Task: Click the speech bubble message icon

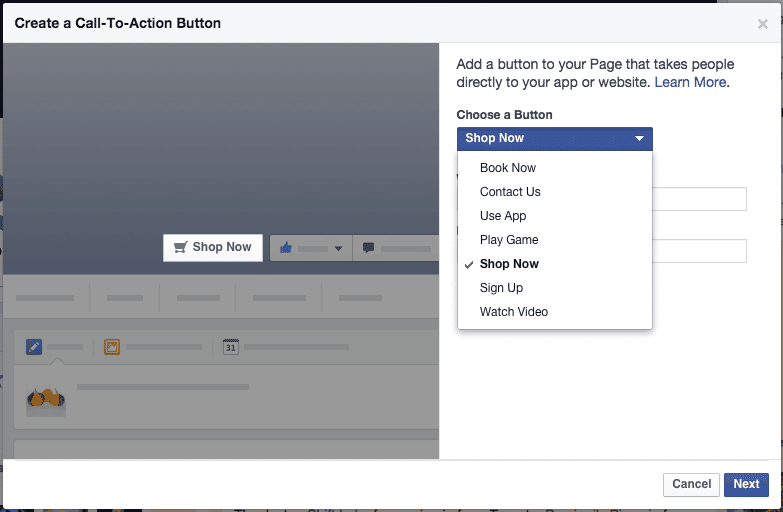Action: click(x=369, y=248)
